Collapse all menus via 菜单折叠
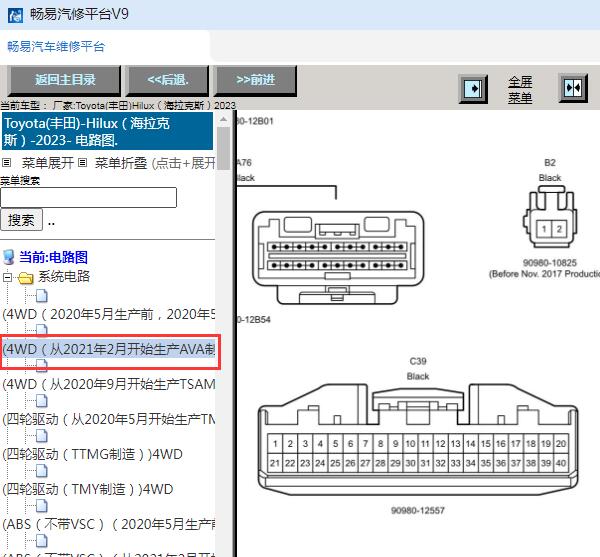Image resolution: width=600 pixels, height=557 pixels. pos(121,163)
